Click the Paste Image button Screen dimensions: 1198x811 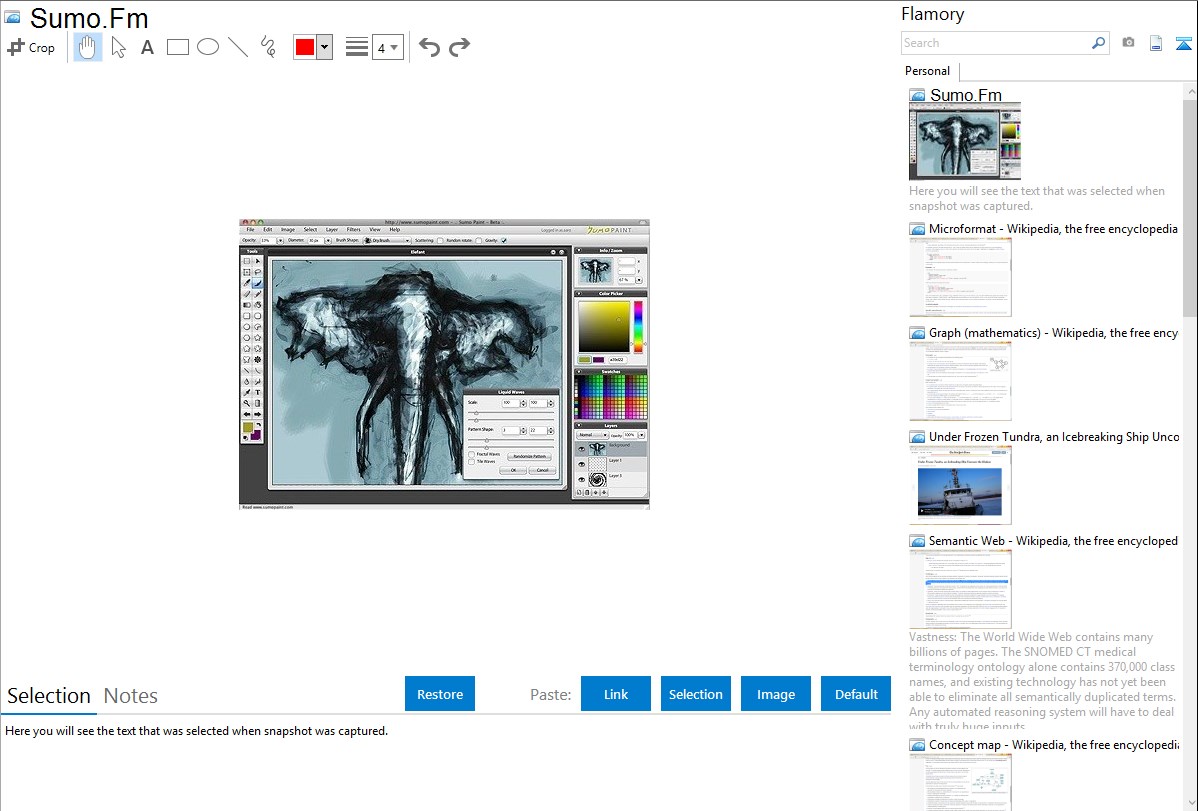point(775,694)
